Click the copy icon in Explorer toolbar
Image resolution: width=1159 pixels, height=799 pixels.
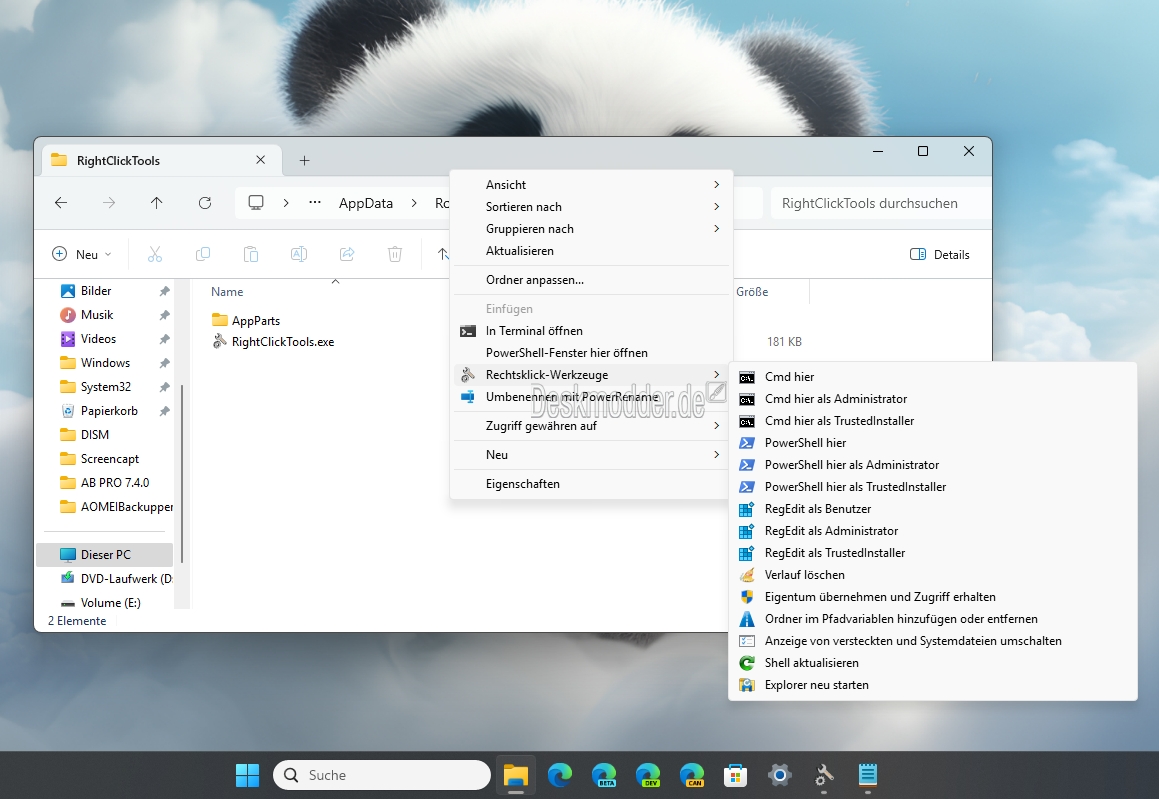(203, 254)
